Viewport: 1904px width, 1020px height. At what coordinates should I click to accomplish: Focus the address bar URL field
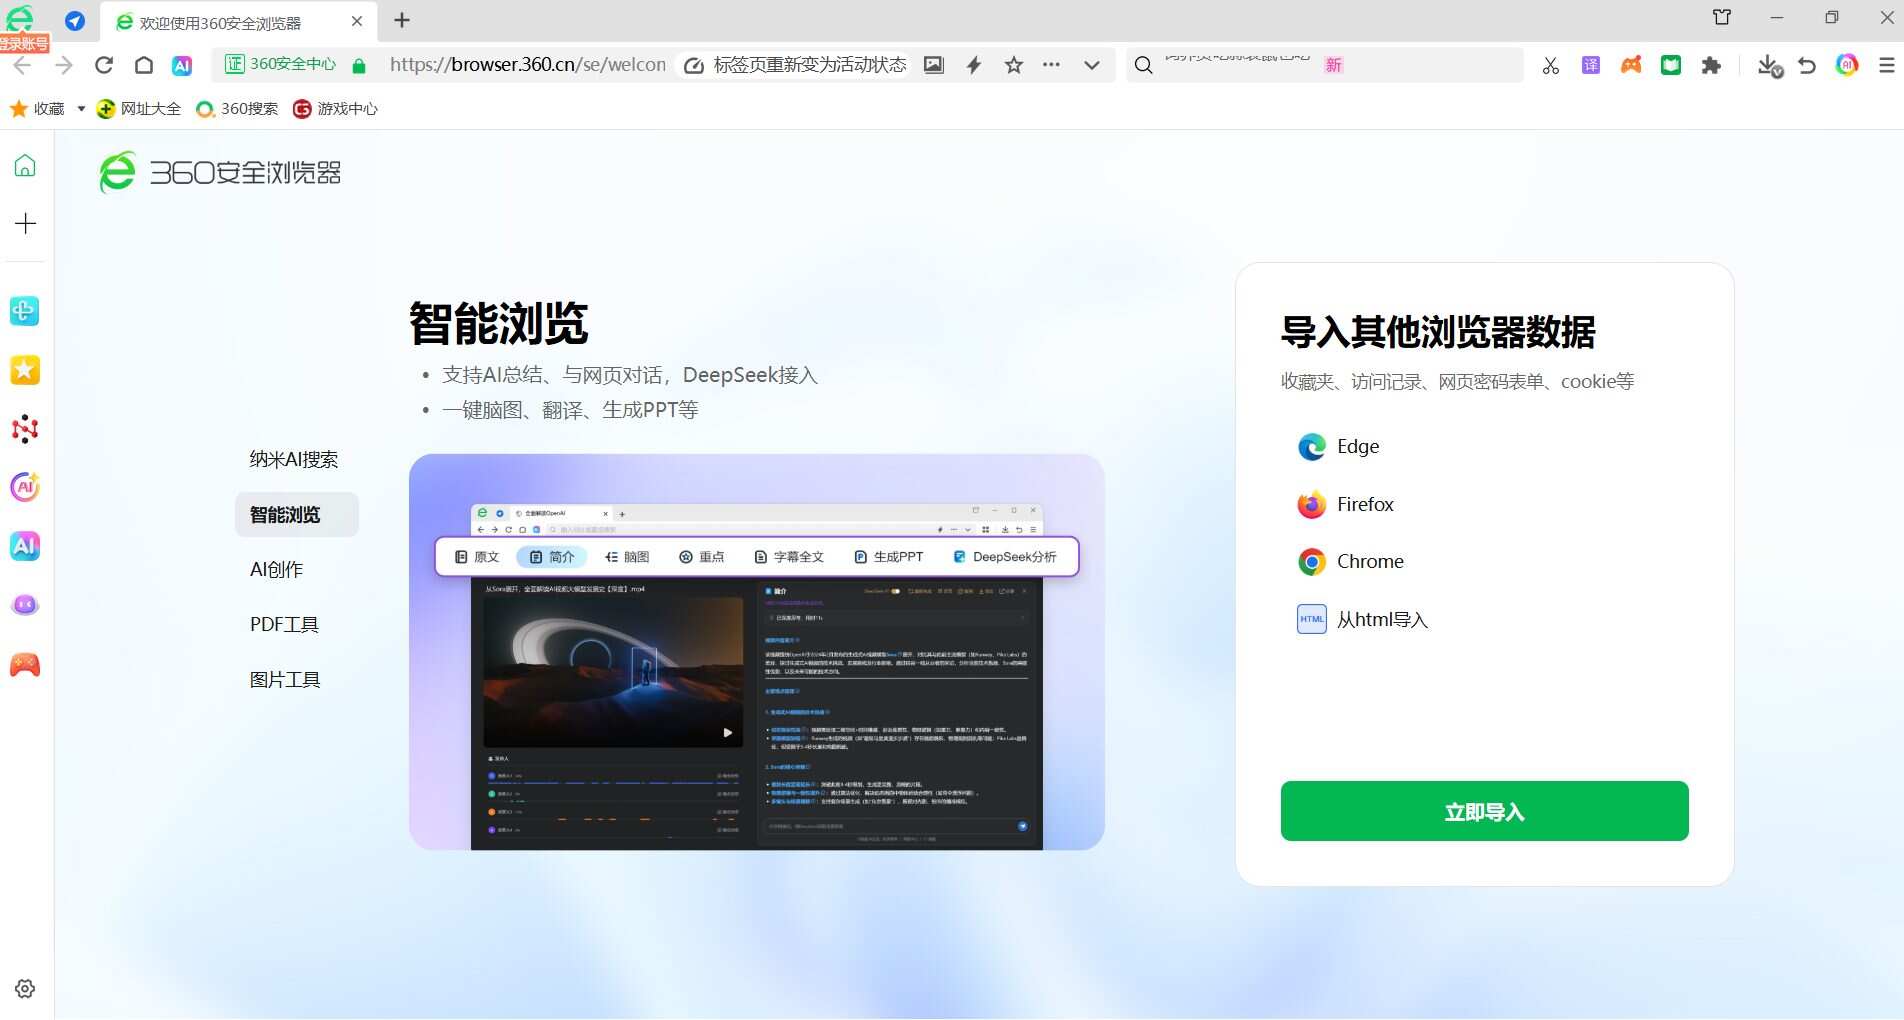(x=527, y=65)
